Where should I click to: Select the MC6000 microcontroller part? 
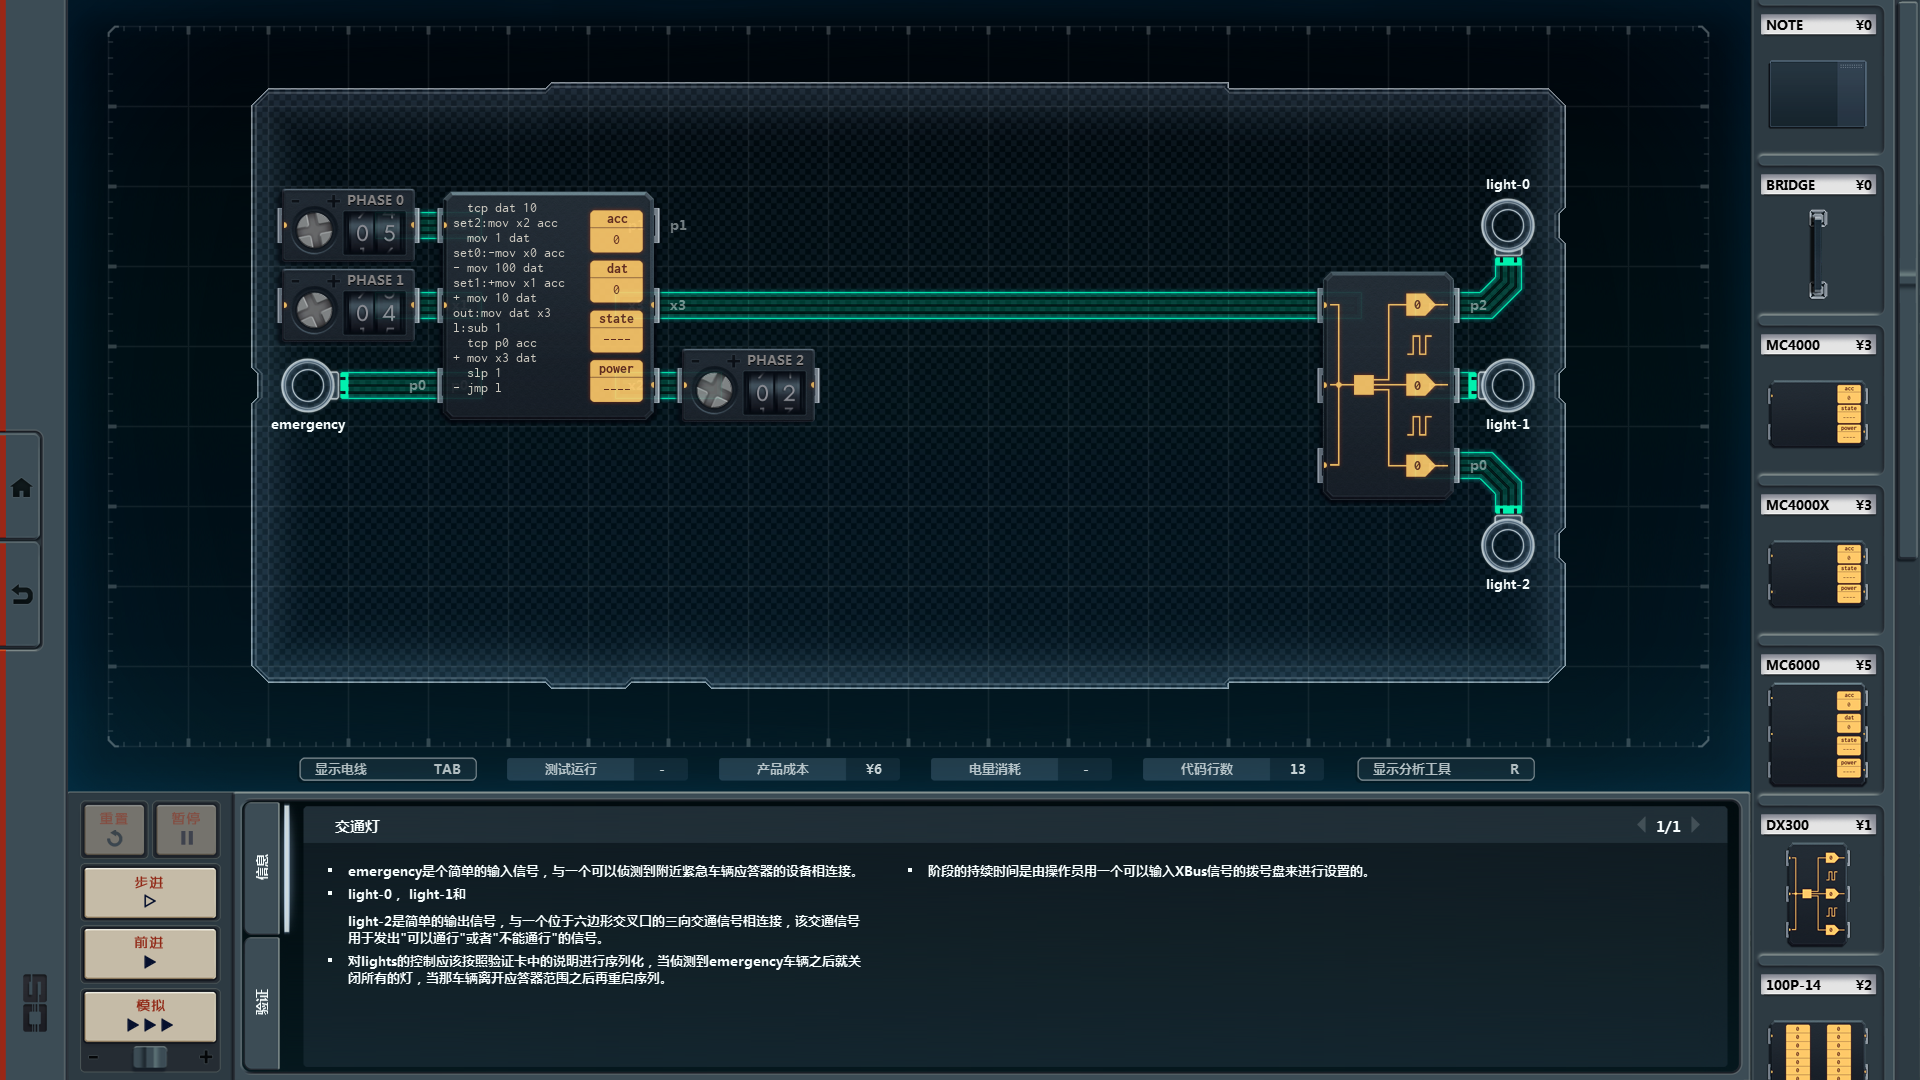(x=1817, y=734)
